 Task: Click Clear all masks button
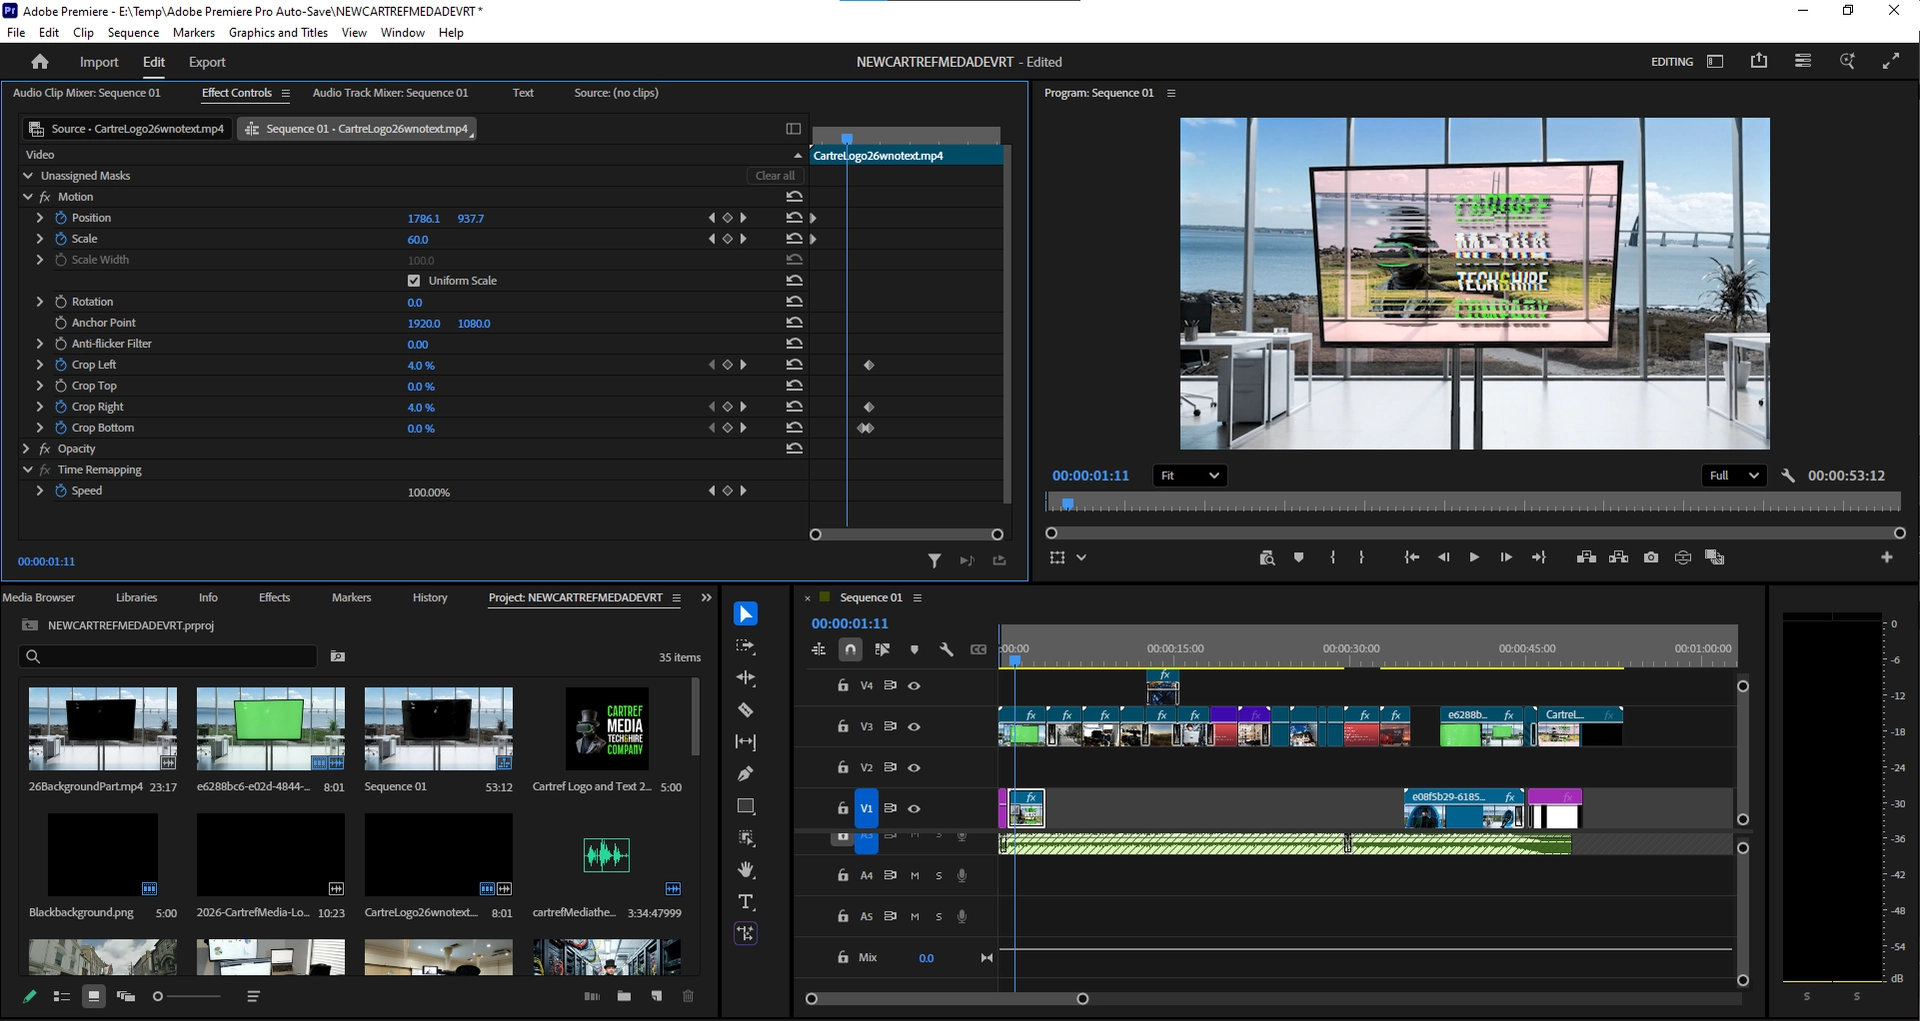pos(775,176)
